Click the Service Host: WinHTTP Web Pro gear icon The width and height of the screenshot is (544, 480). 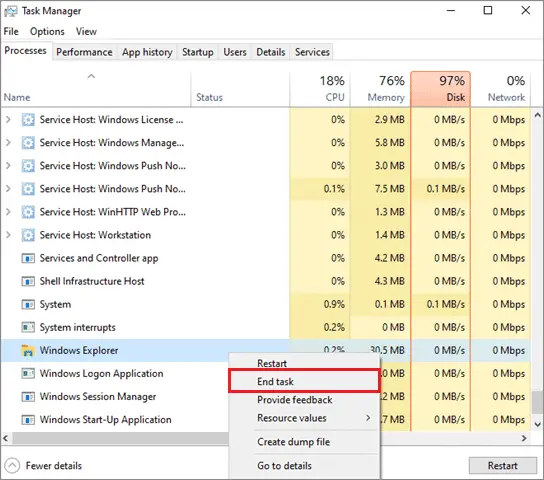(28, 212)
